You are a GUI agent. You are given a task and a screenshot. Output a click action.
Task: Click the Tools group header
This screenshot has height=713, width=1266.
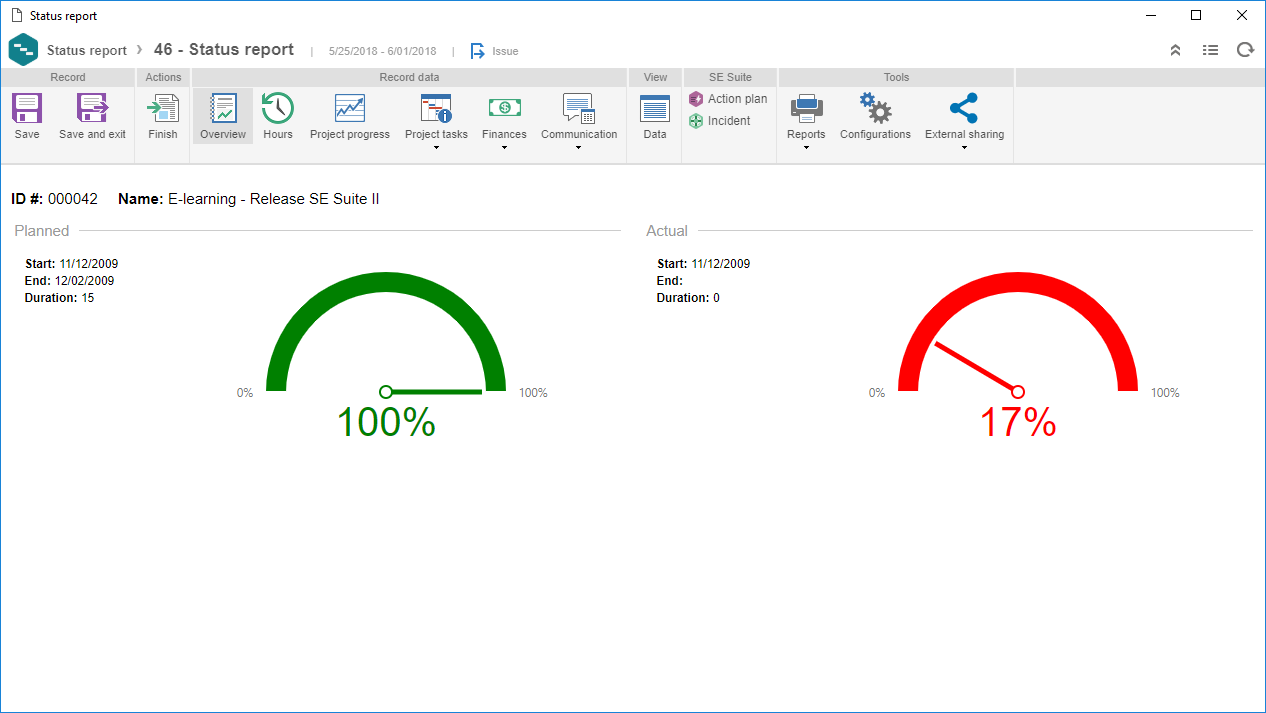896,77
